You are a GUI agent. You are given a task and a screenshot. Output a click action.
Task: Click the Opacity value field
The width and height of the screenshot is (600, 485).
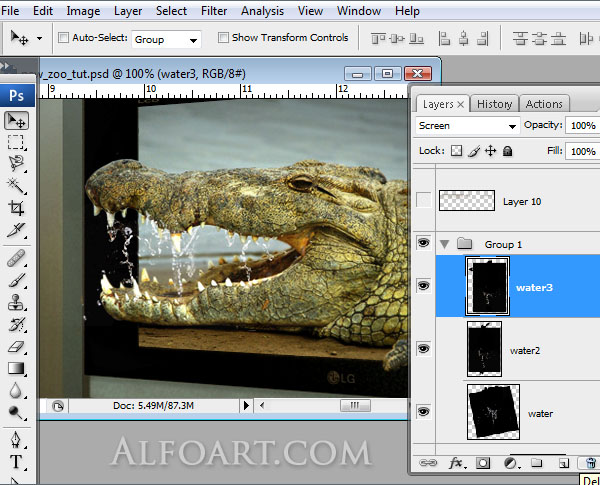583,126
